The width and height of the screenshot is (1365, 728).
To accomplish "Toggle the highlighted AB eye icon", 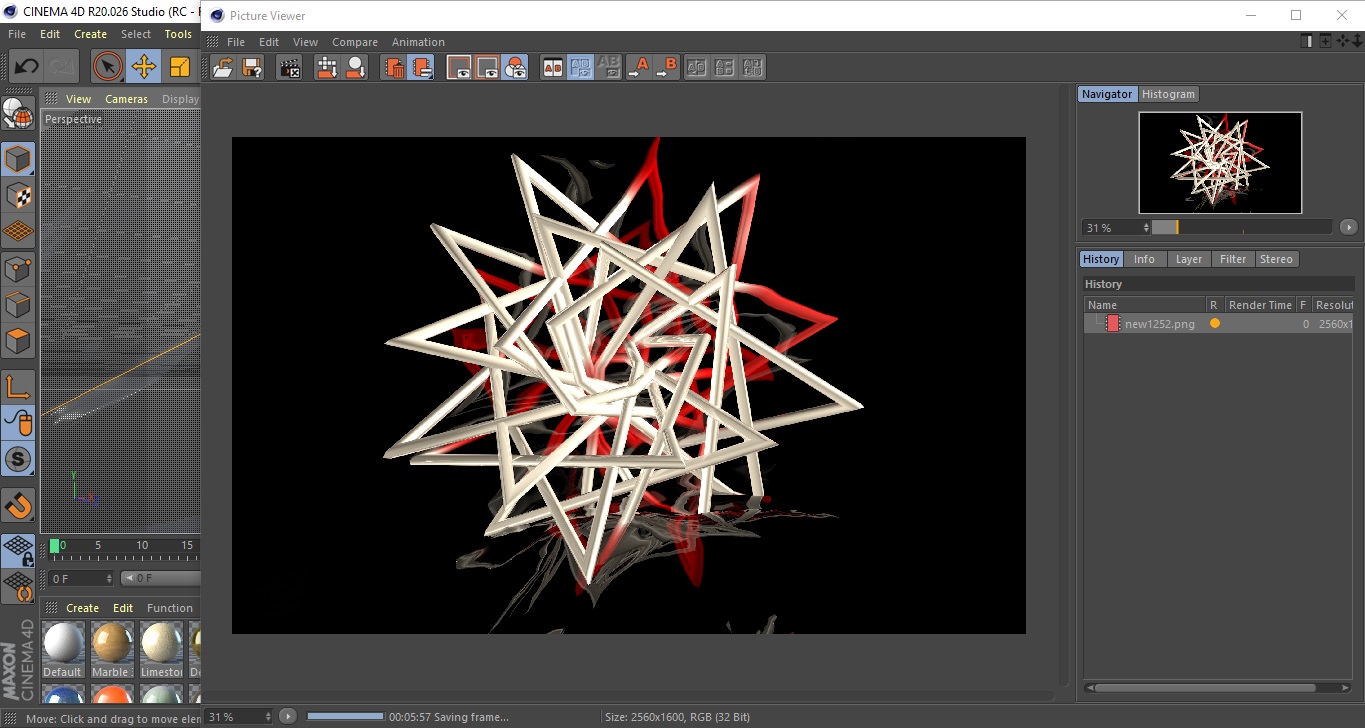I will point(580,67).
